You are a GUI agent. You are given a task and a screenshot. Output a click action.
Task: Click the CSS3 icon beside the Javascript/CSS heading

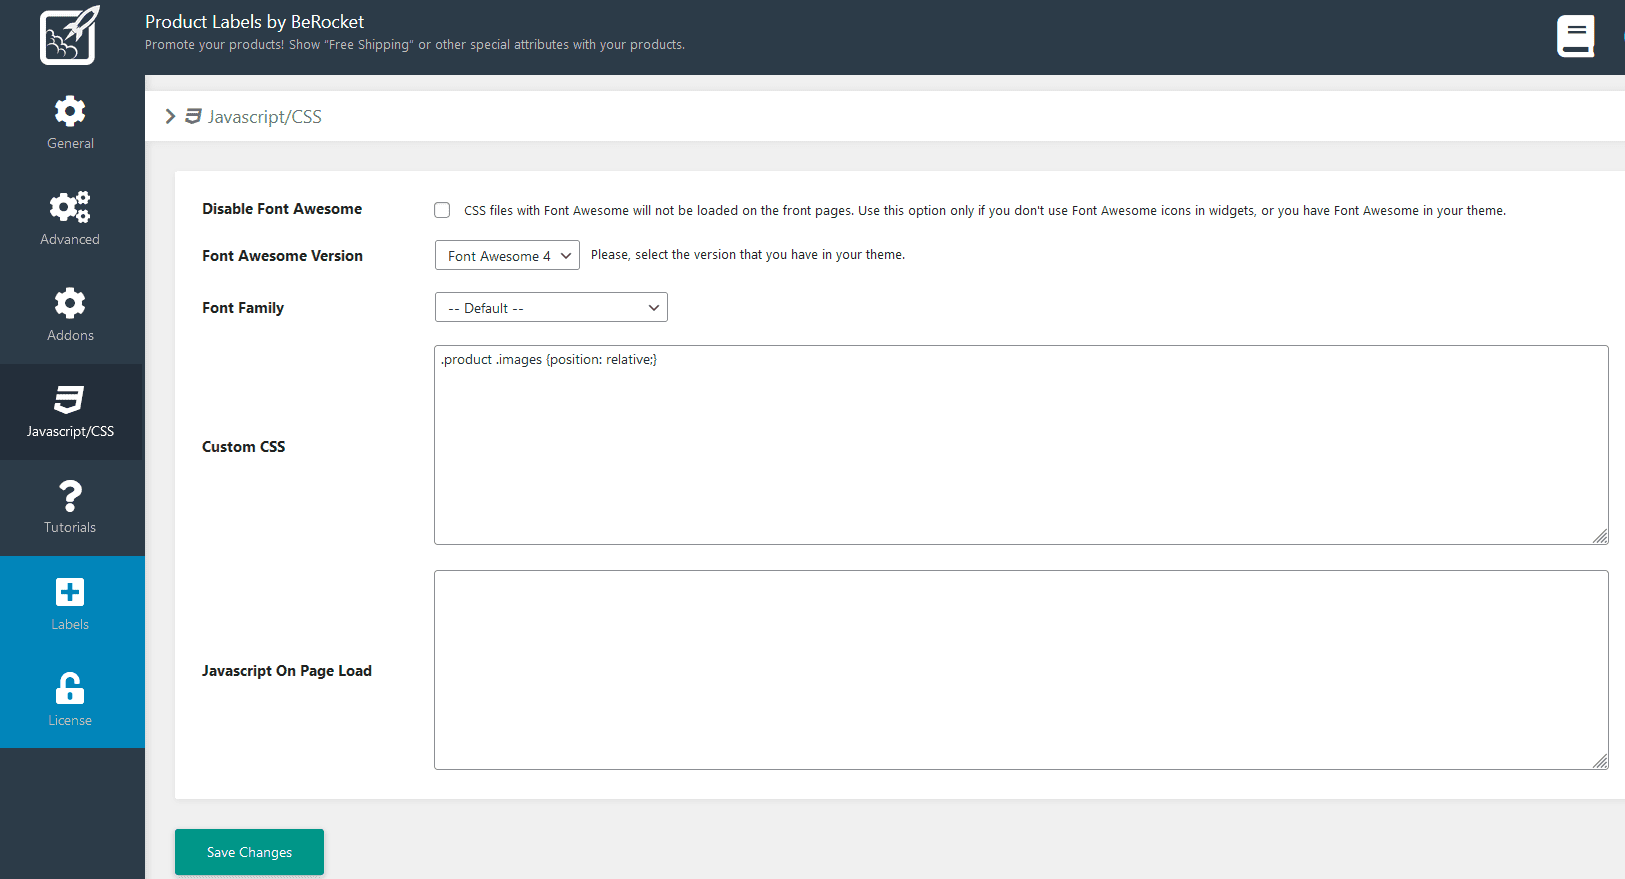194,116
